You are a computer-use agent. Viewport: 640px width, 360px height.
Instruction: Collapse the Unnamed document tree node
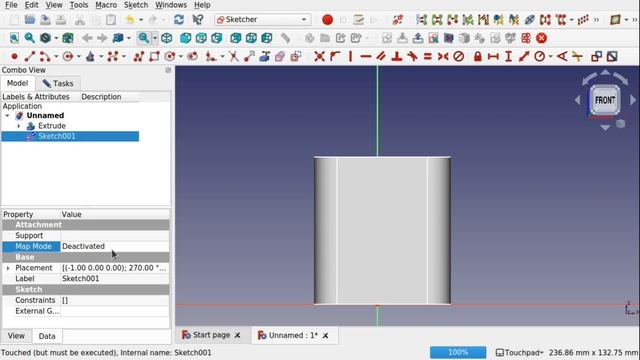click(7, 116)
